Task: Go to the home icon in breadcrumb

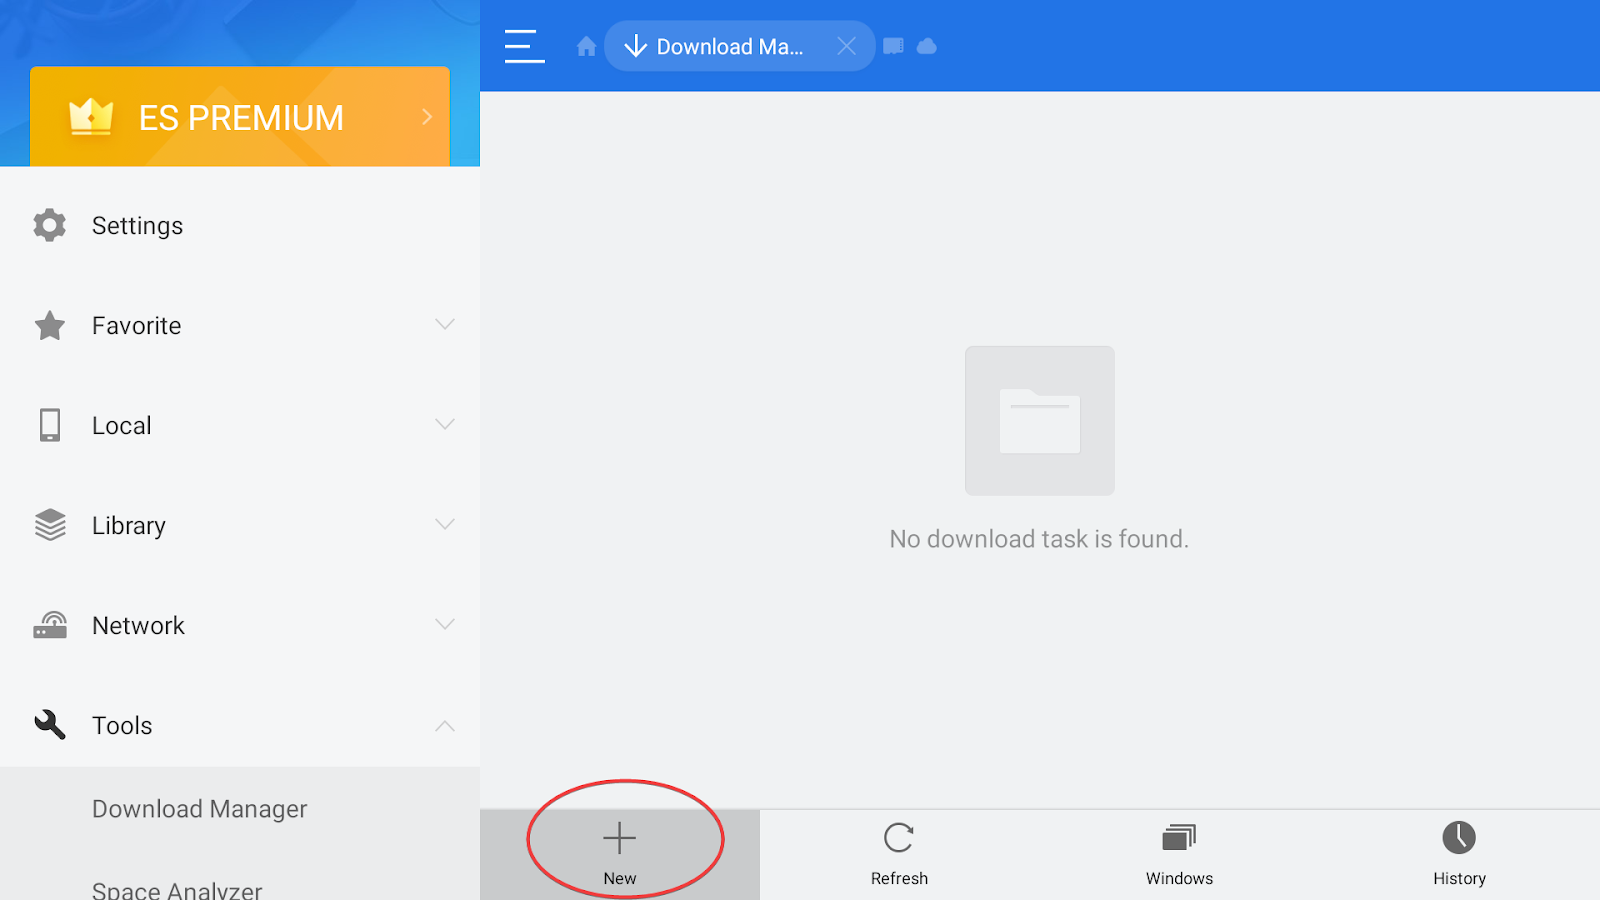Action: coord(587,46)
